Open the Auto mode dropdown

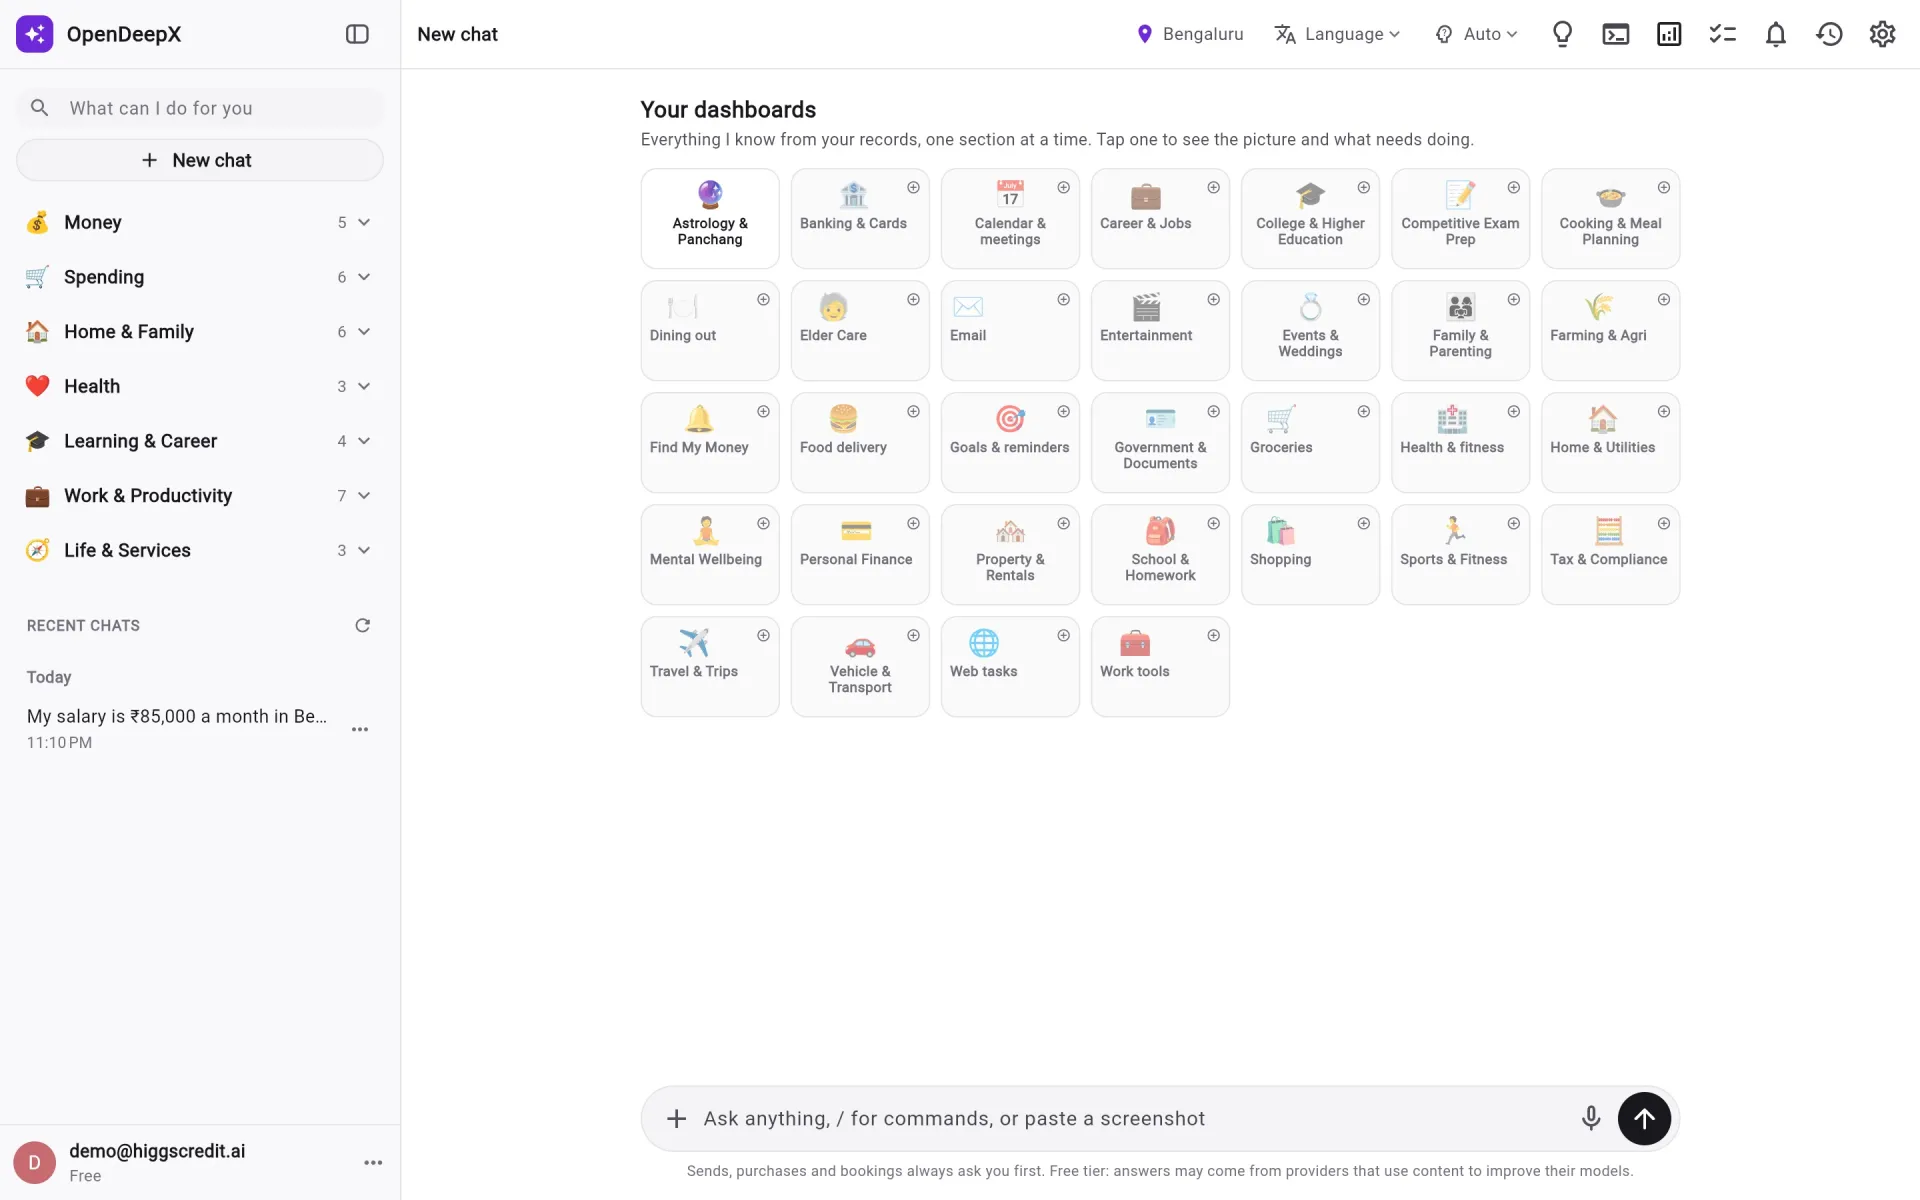click(1476, 34)
